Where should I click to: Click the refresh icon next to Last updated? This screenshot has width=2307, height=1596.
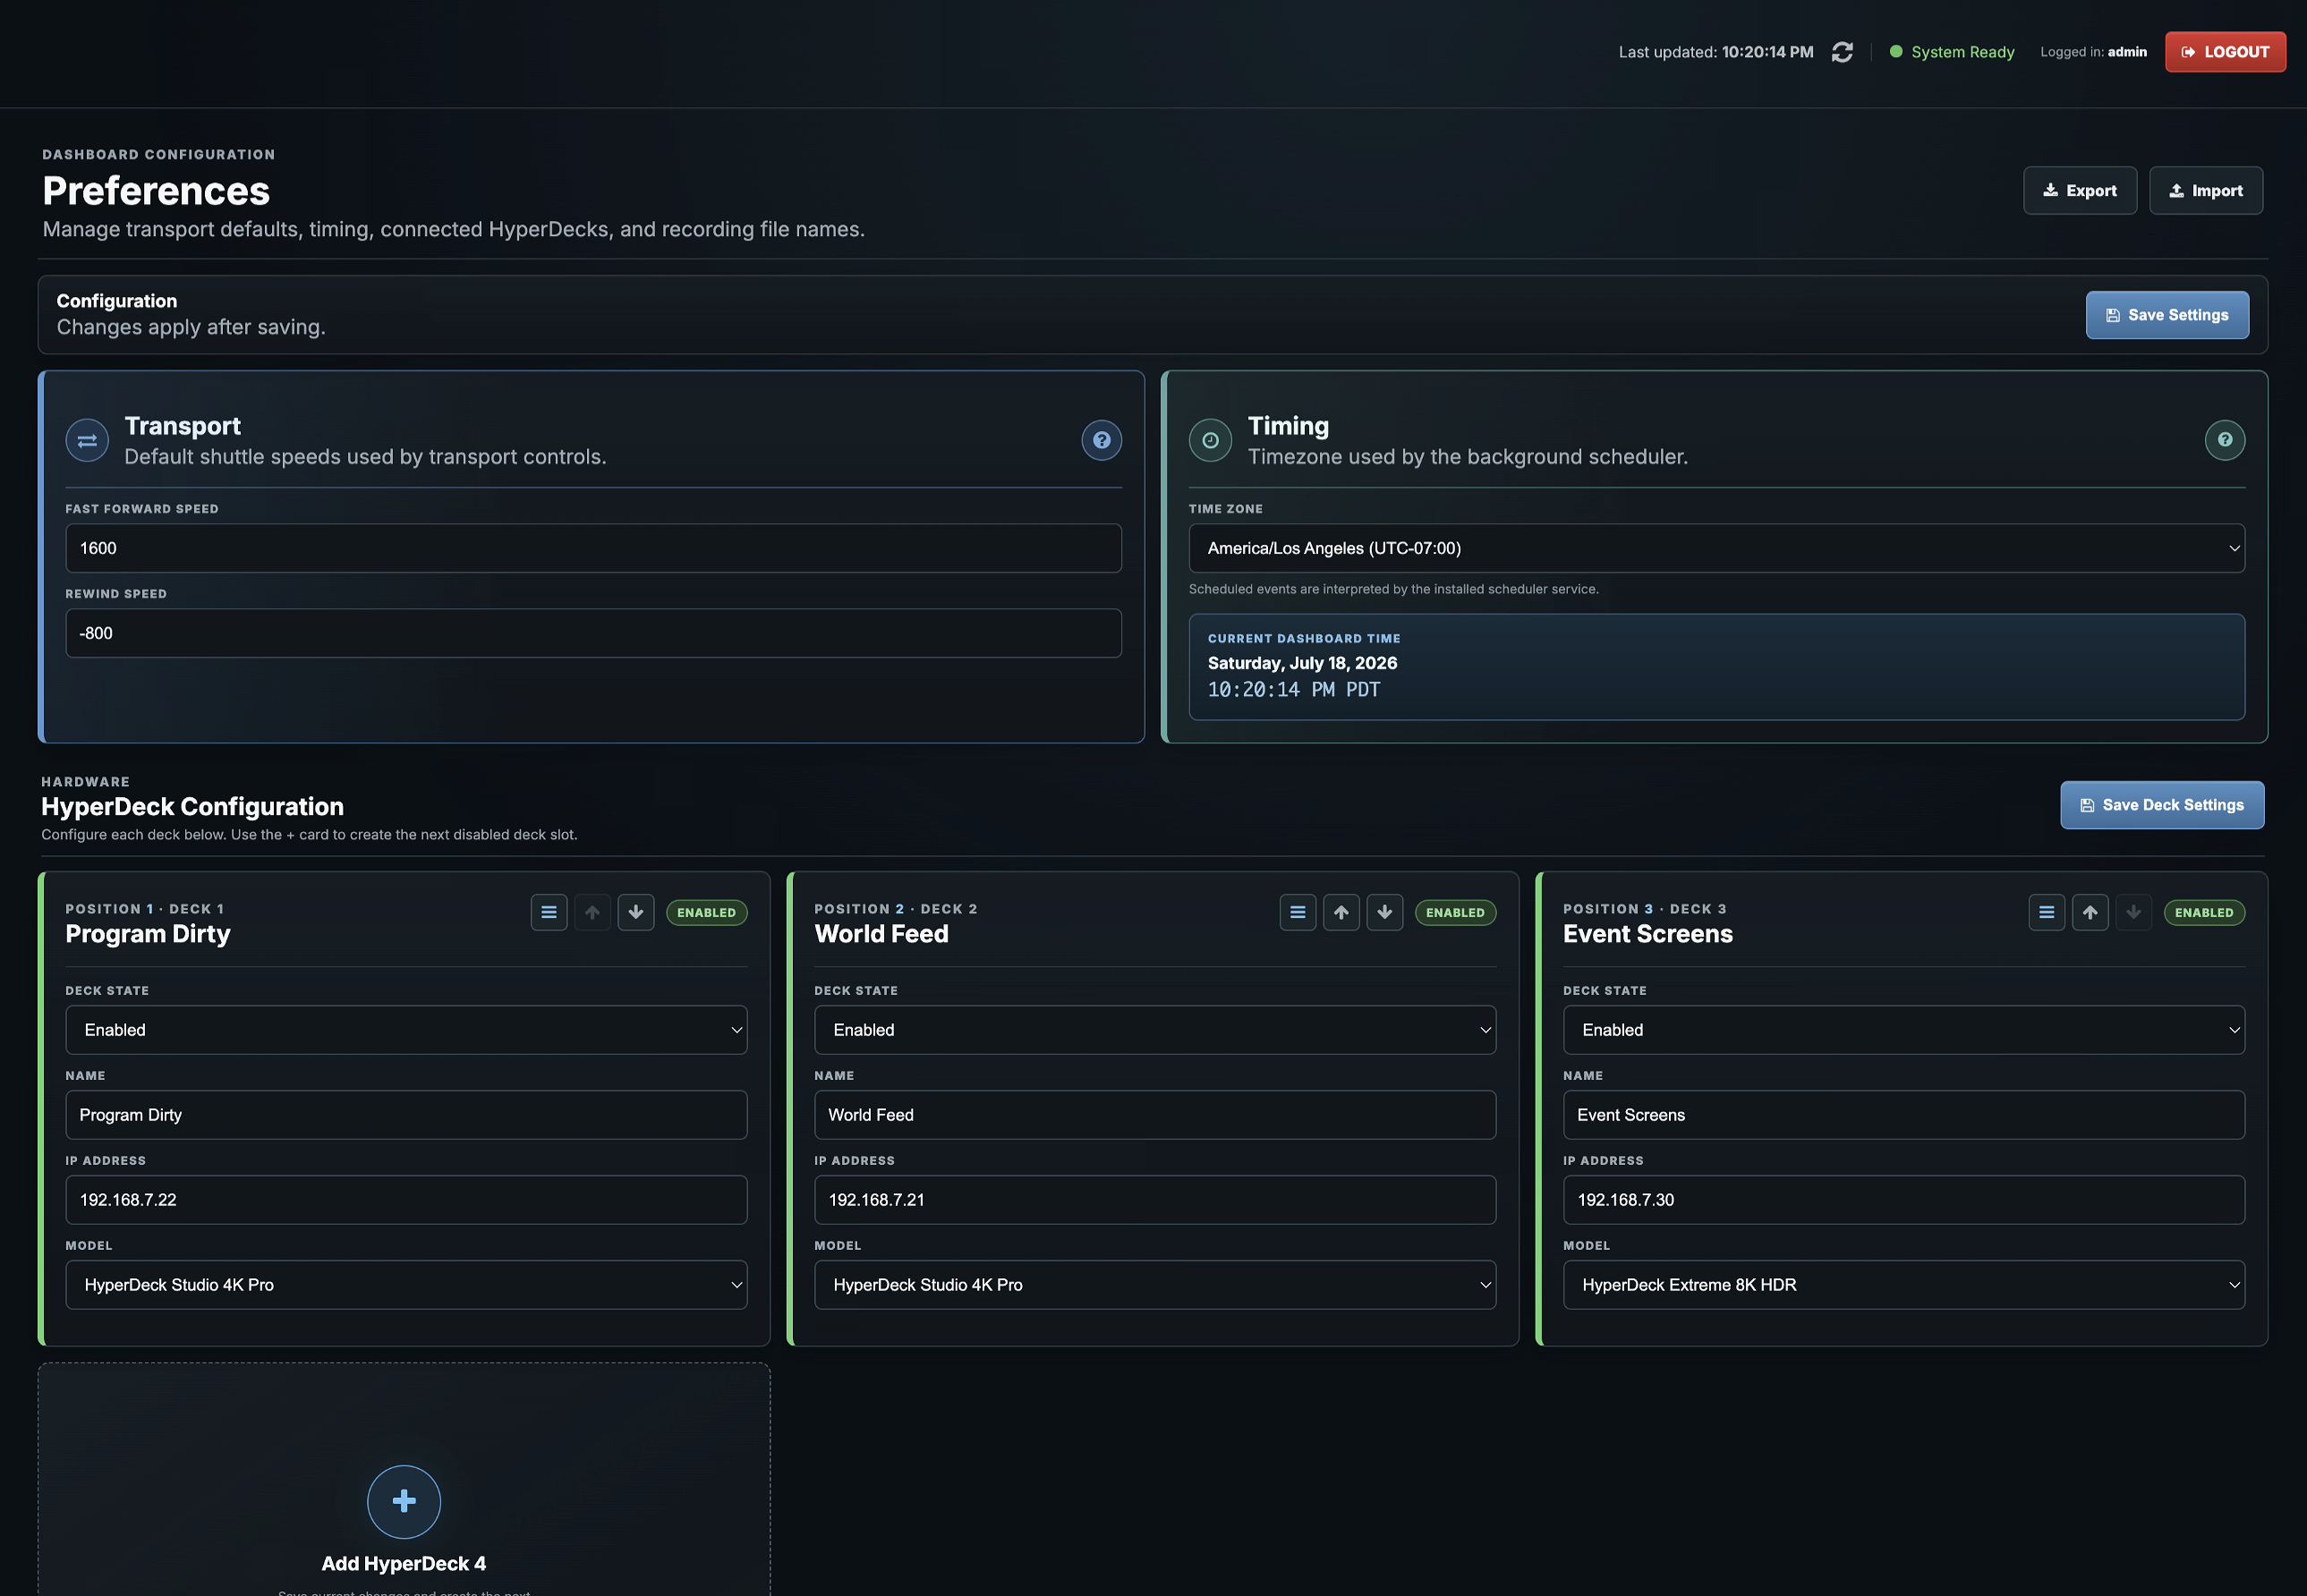(1842, 52)
